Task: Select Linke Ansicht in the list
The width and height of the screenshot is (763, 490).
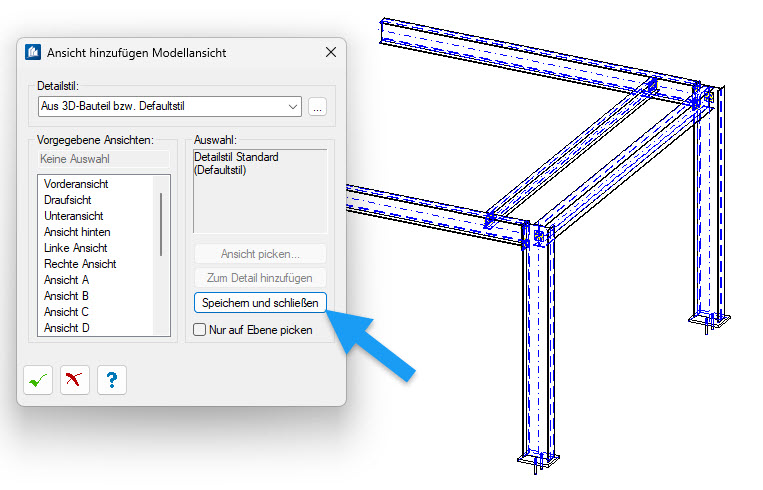Action: point(75,248)
